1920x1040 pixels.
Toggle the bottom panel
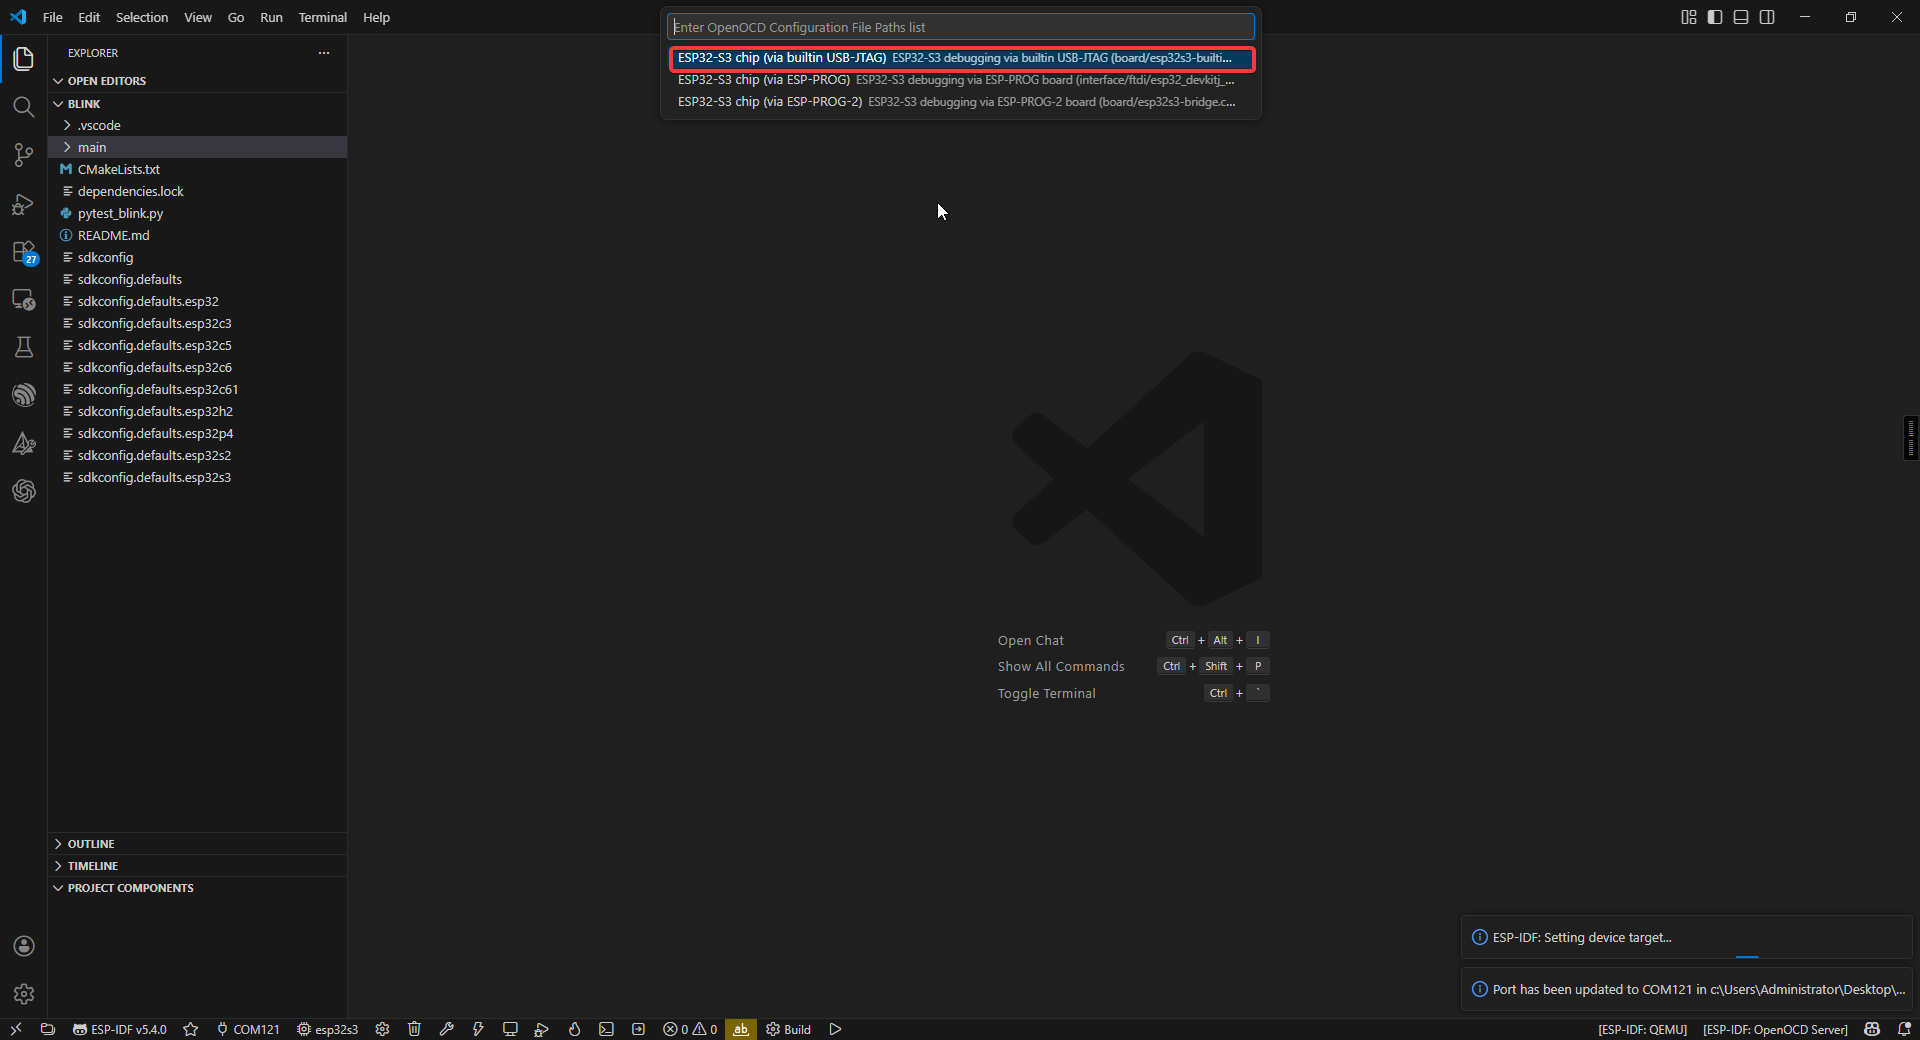(1741, 17)
